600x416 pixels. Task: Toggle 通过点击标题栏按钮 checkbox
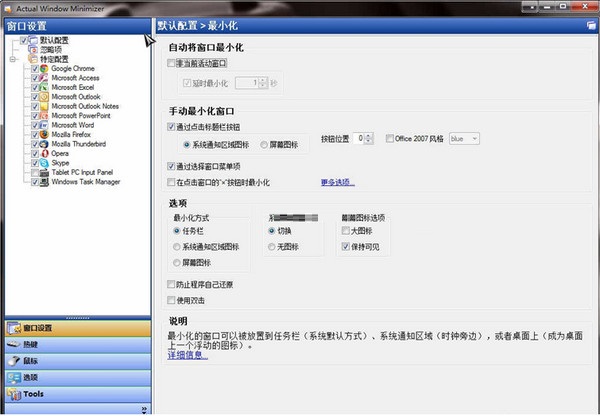[x=171, y=127]
